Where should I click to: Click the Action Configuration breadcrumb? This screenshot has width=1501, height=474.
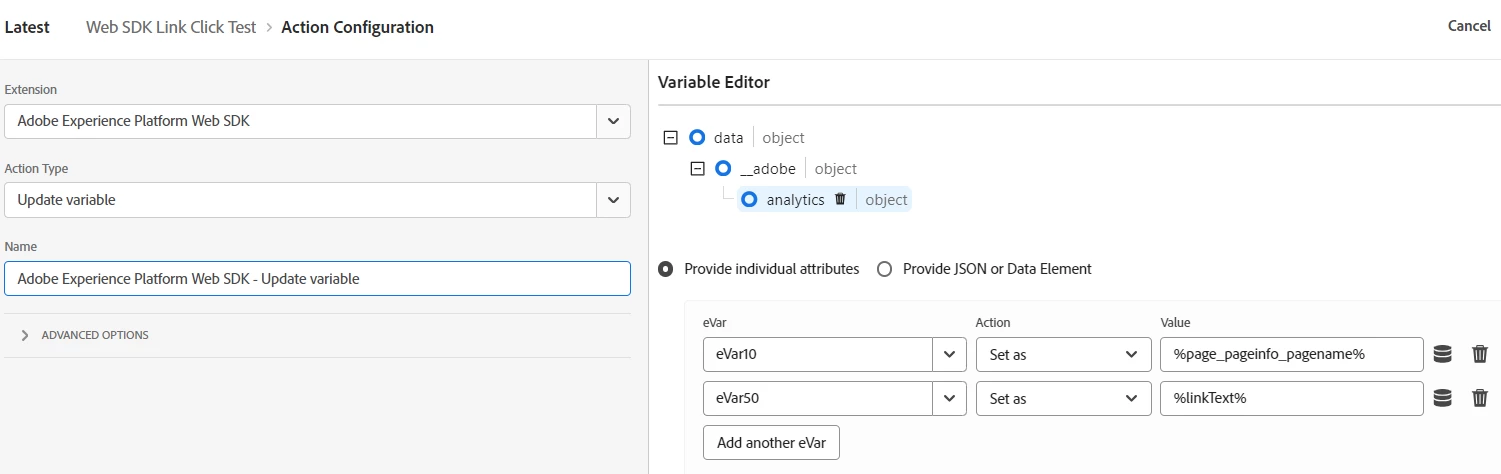pos(358,27)
